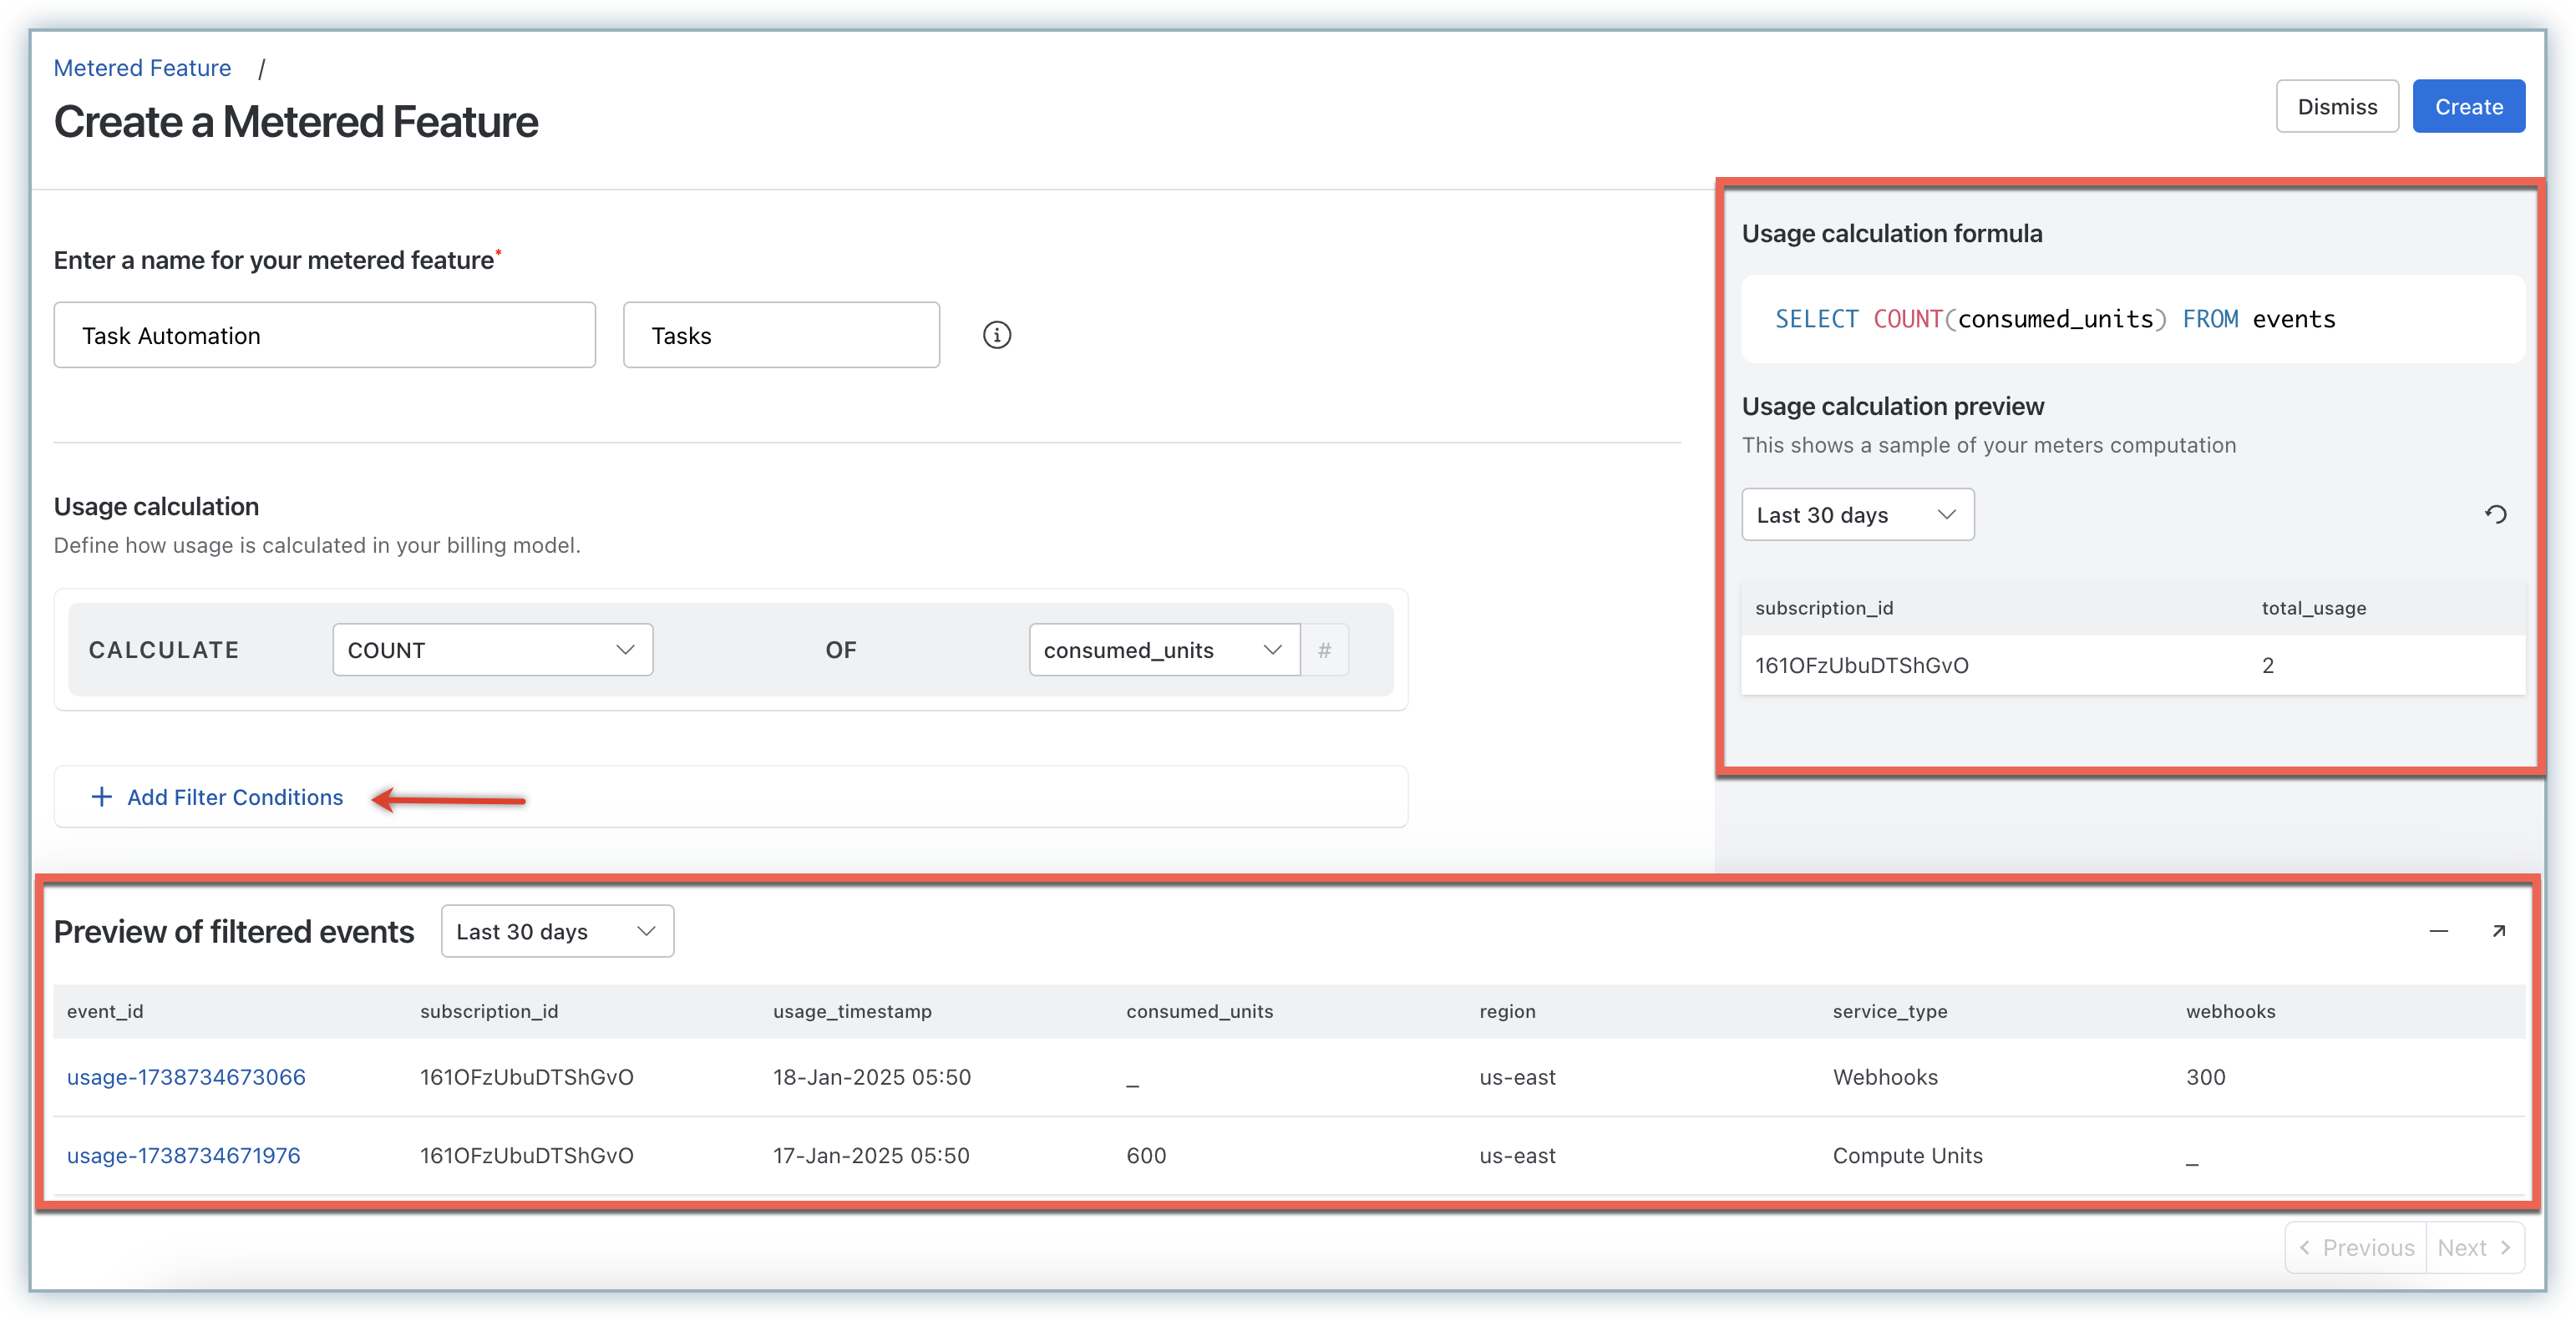Open the COUNT aggregation dropdown
Viewport: 2576px width, 1321px height.
point(492,650)
